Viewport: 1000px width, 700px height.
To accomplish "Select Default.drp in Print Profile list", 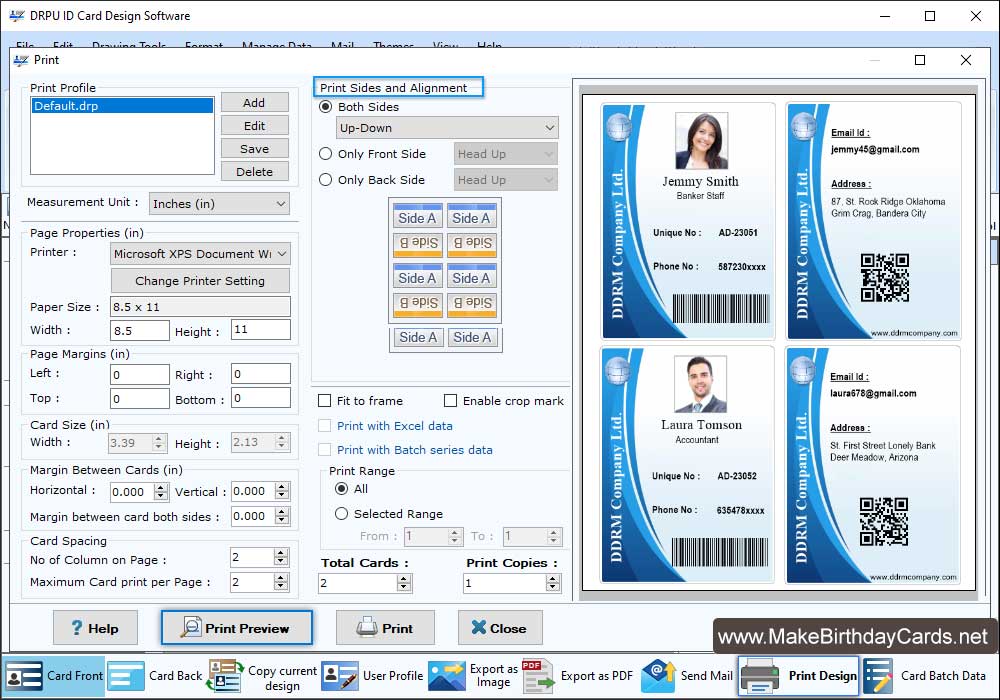I will click(x=122, y=106).
